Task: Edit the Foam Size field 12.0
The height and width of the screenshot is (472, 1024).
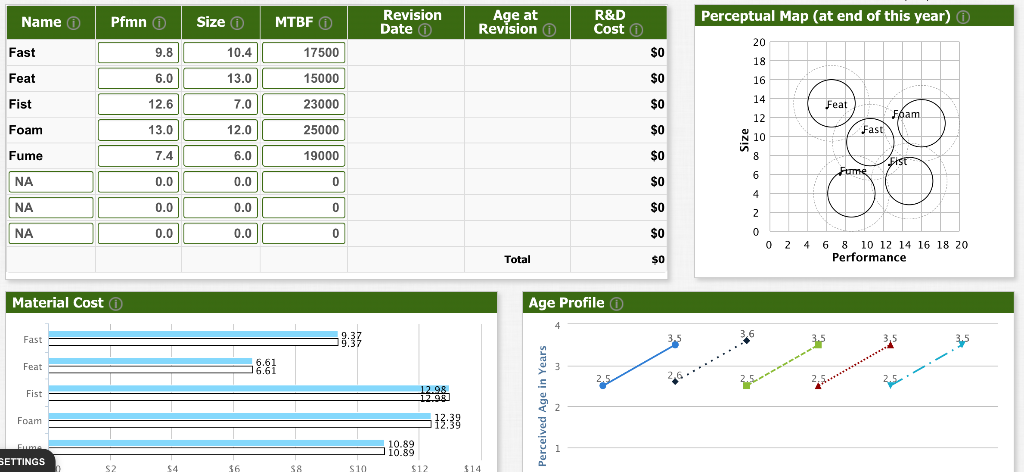Action: 221,130
